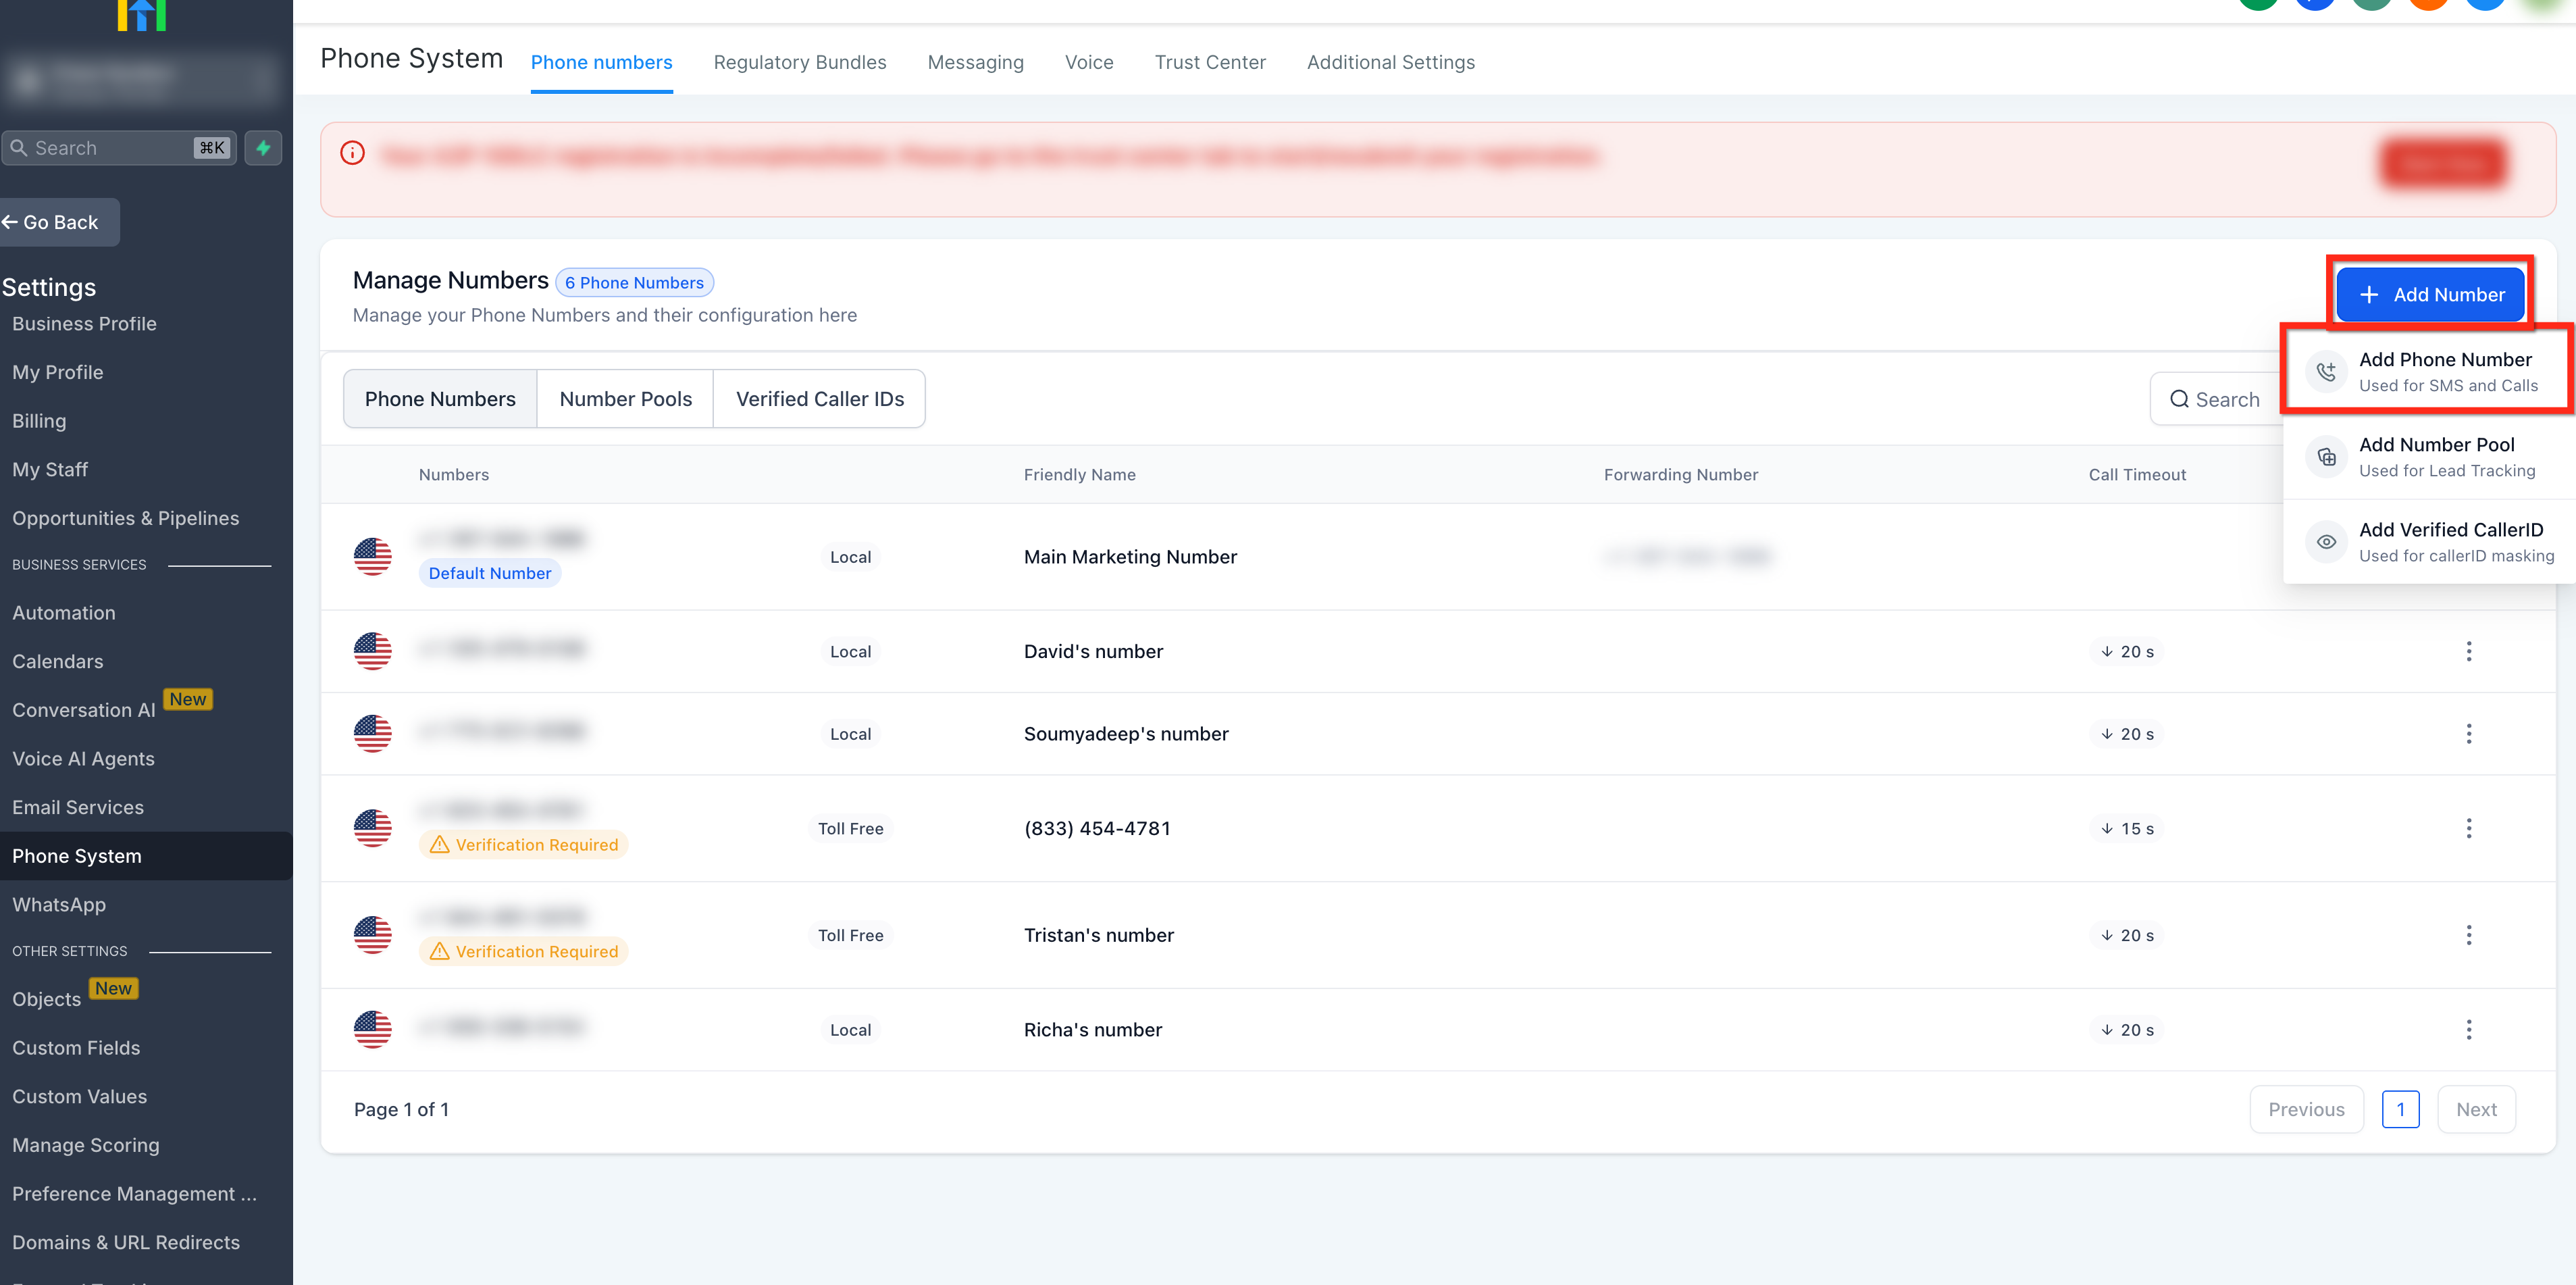Open three-dot menu for Soumyadeep's number
Image resolution: width=2576 pixels, height=1285 pixels.
point(2468,734)
